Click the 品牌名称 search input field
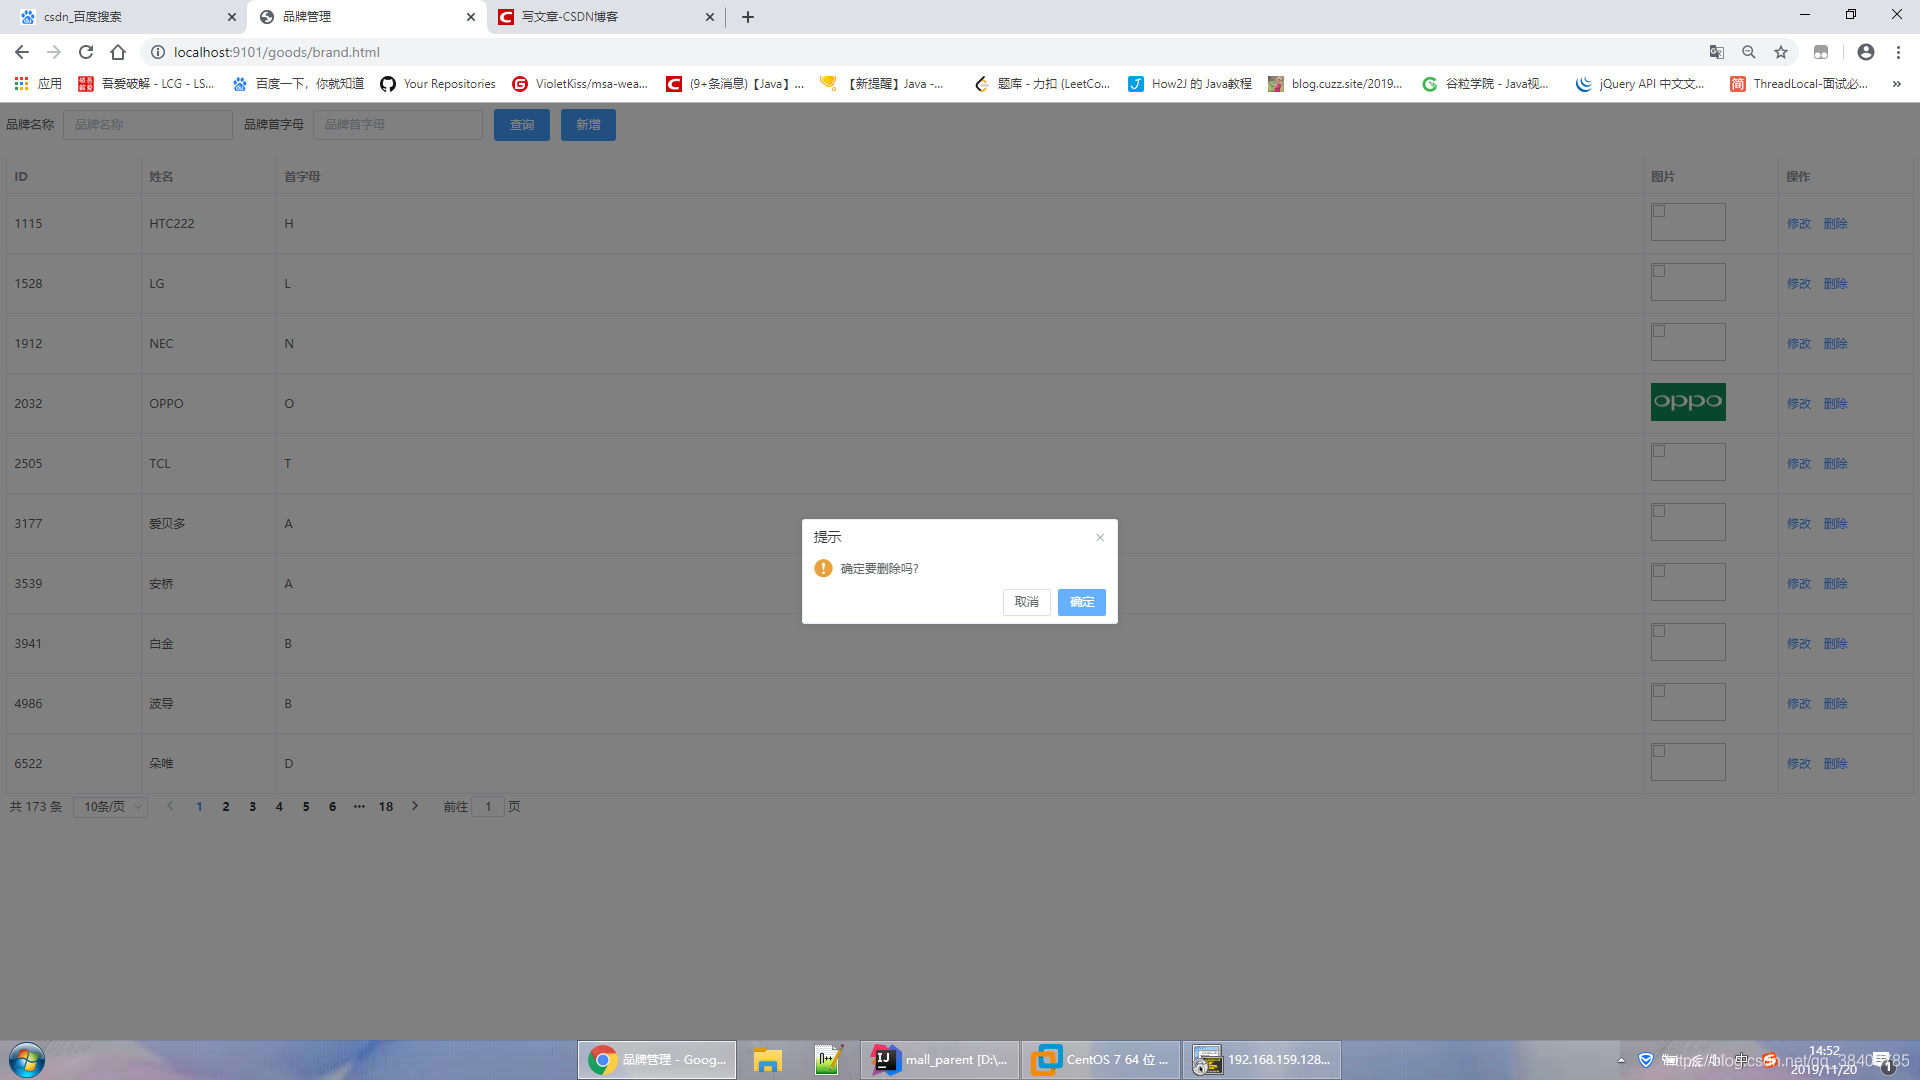Screen dimensions: 1920x1080 pos(148,125)
